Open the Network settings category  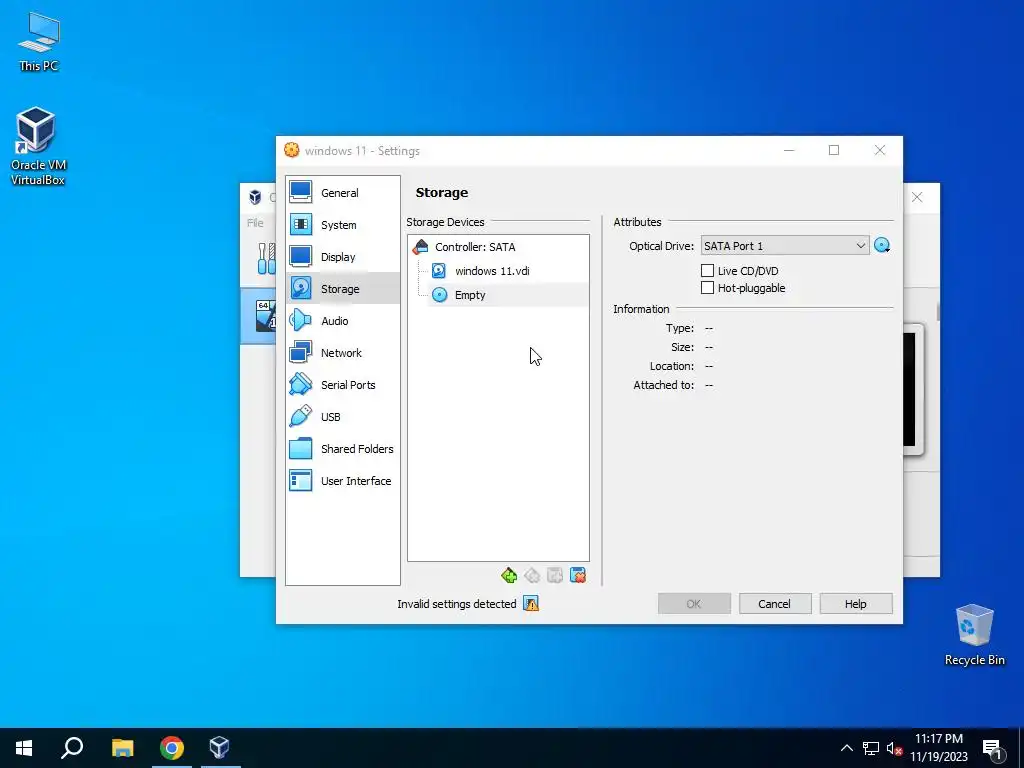343,353
